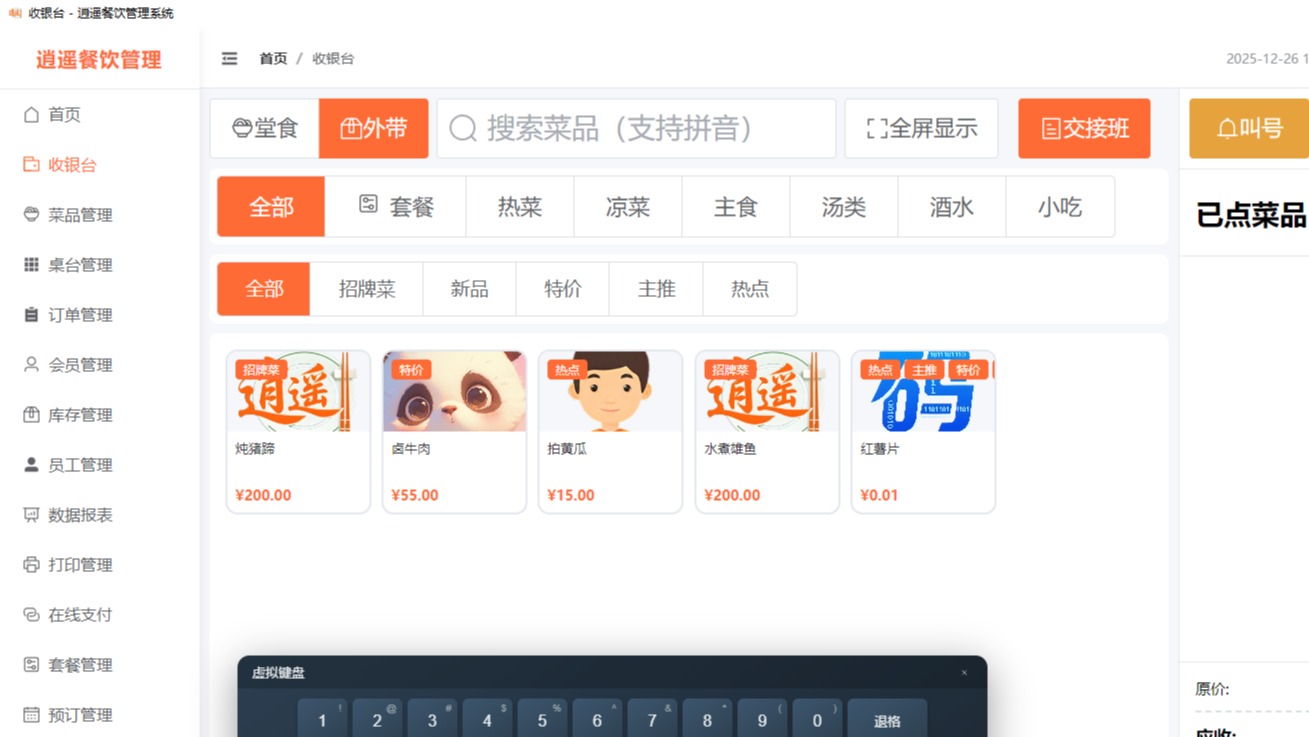Add 水煮雄鱼 dish to order
Viewport: 1309px width, 737px height.
(x=767, y=431)
